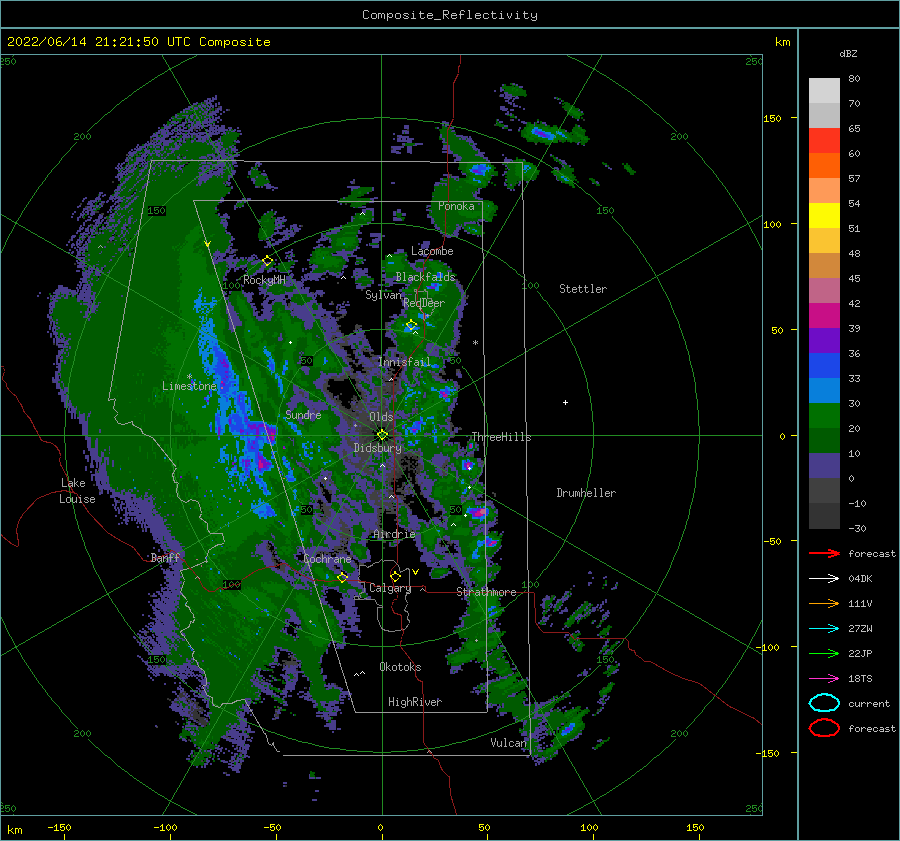Click the green 22JP arrow icon

point(824,653)
